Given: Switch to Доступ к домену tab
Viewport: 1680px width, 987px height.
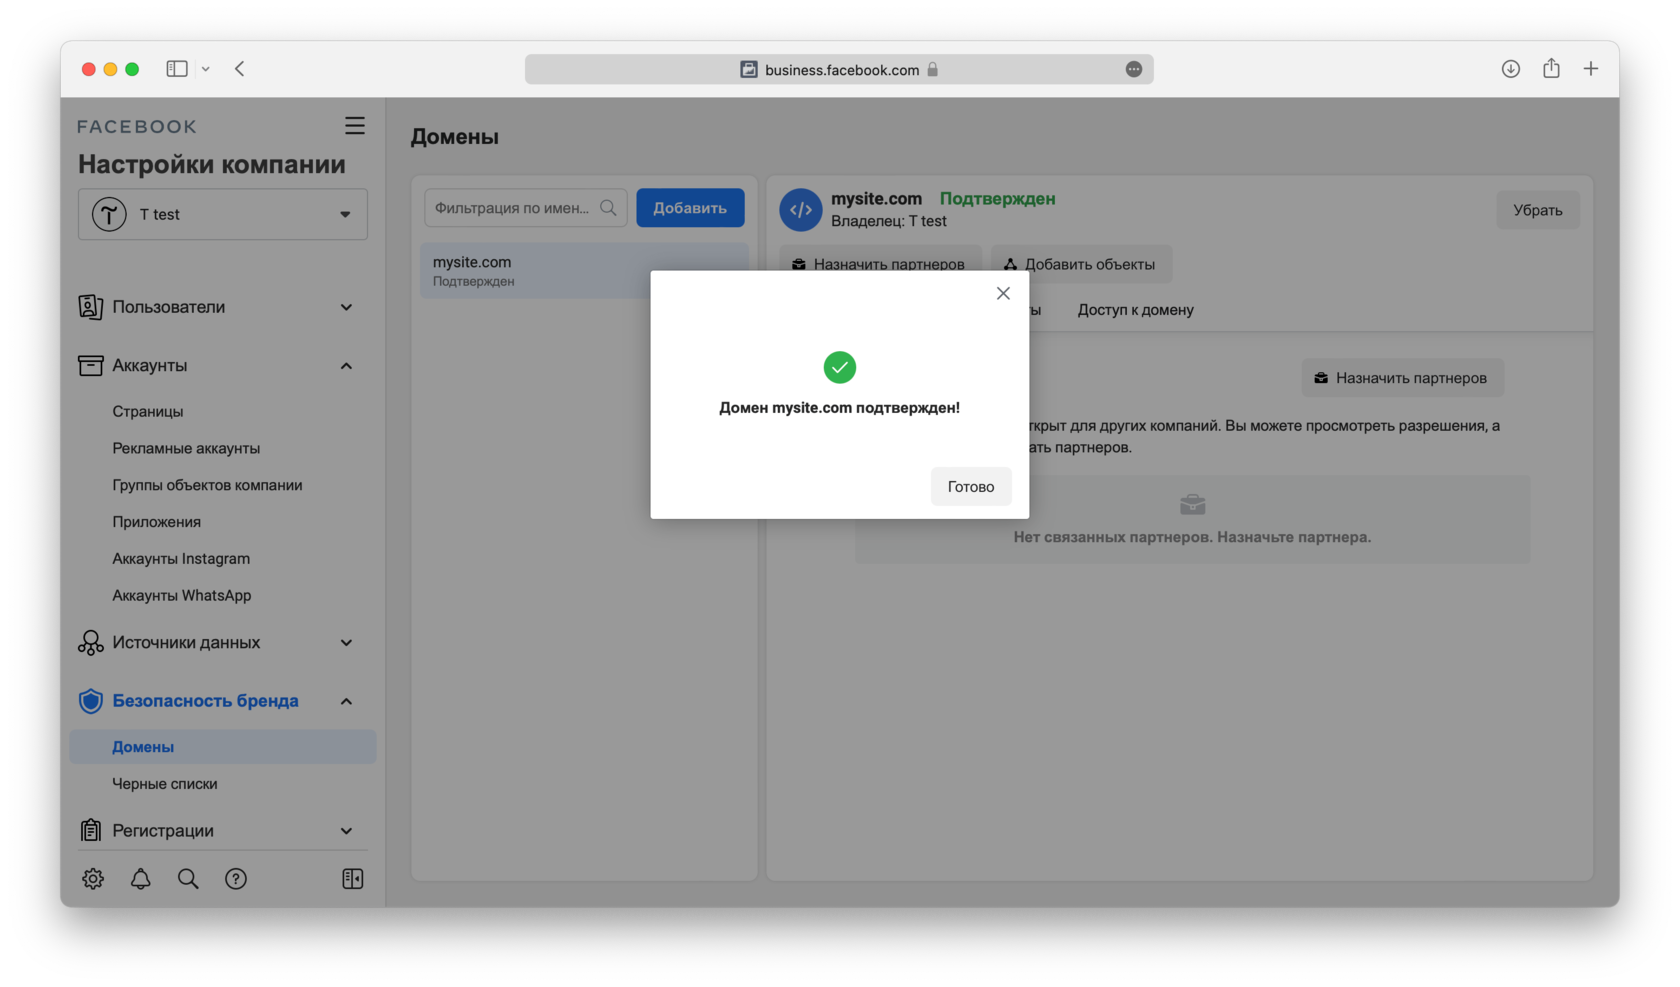Looking at the screenshot, I should pyautogui.click(x=1136, y=310).
